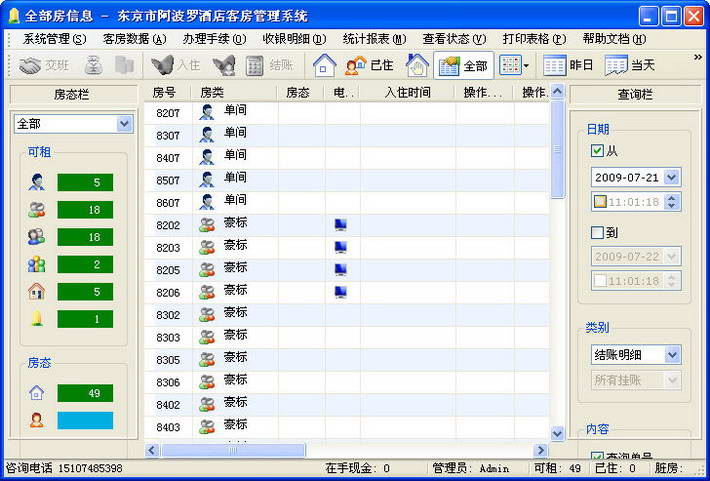The image size is (710, 481).
Task: Open the 2009-07-21 date dropdown
Action: pyautogui.click(x=672, y=177)
